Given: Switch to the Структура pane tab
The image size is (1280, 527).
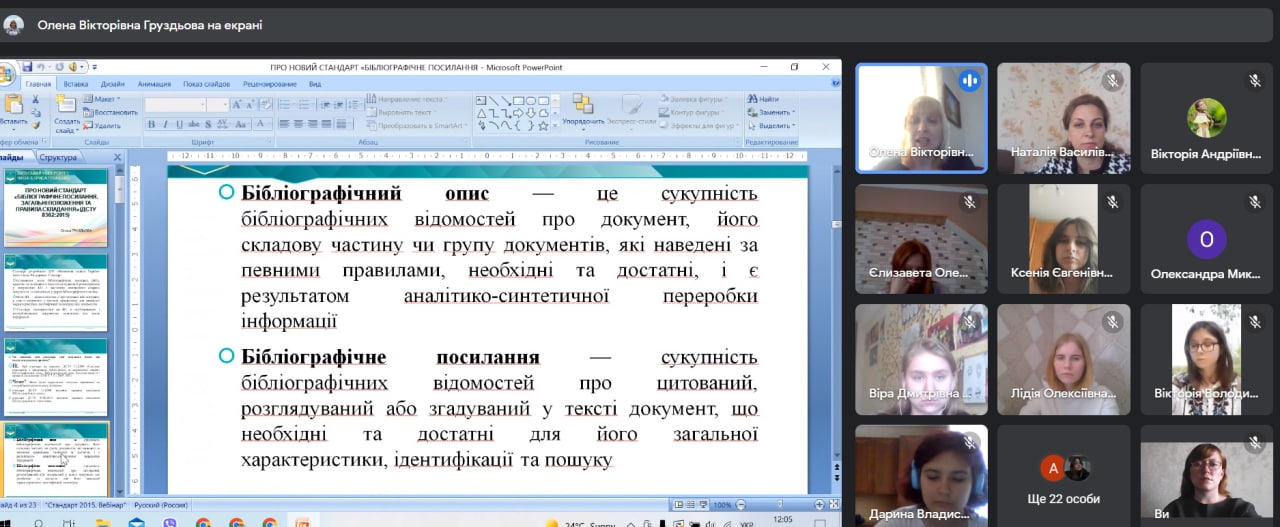Looking at the screenshot, I should click(x=60, y=157).
